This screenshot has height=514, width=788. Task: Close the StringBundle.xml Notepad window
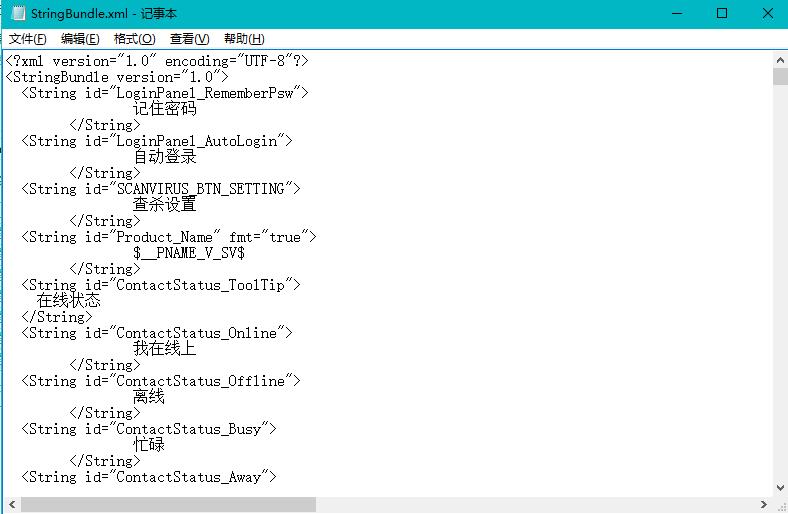click(768, 14)
